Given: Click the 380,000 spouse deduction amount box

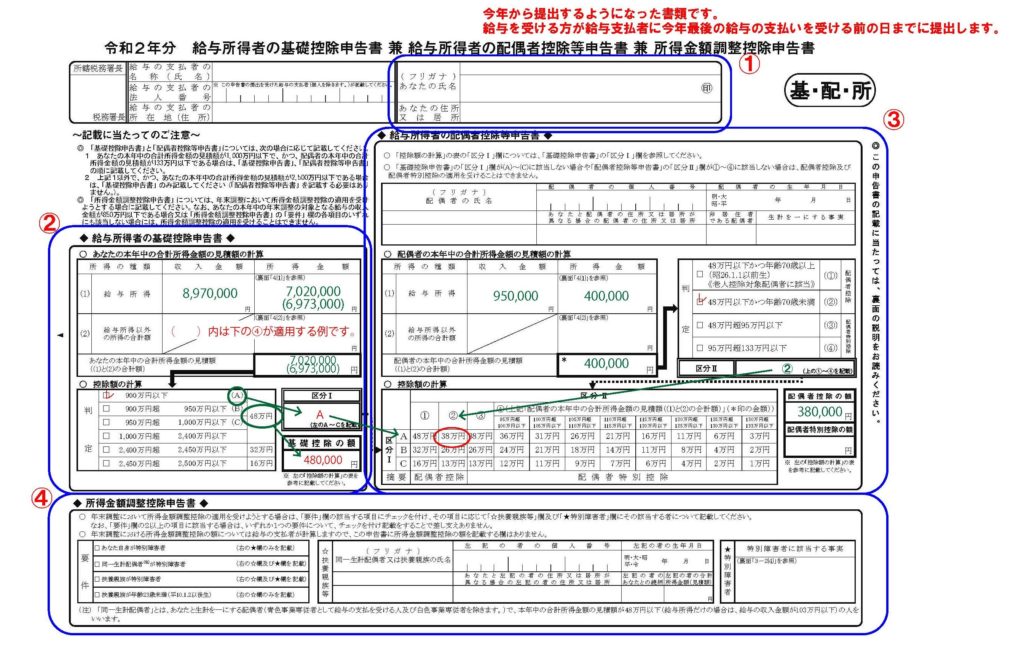Looking at the screenshot, I should (x=824, y=410).
